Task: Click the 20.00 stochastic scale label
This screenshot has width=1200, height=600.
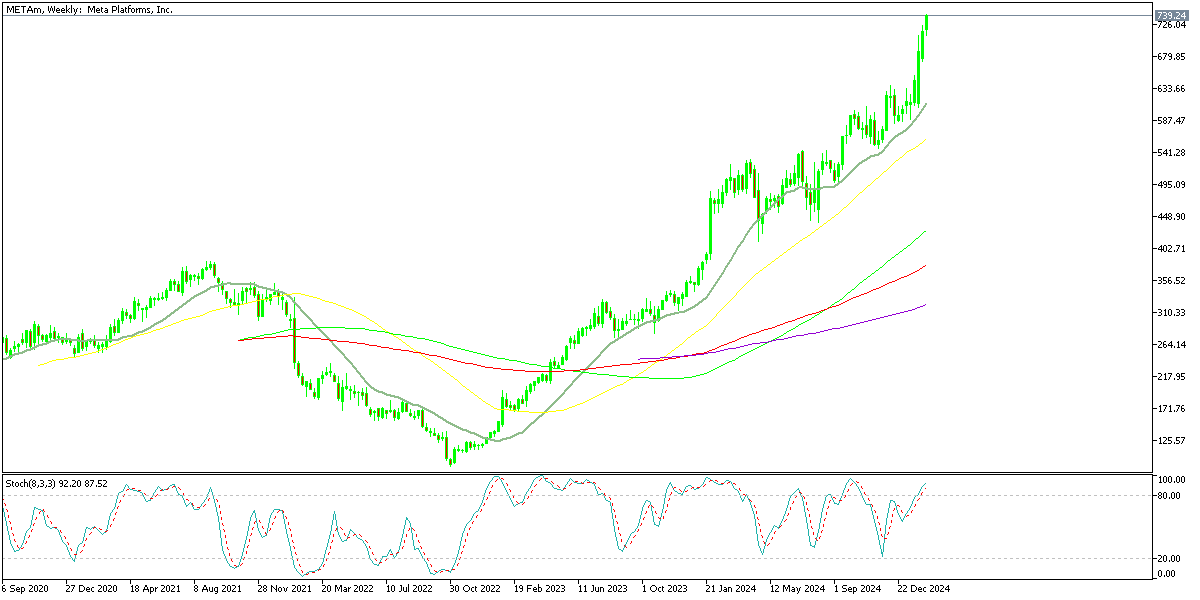Action: (x=1170, y=559)
